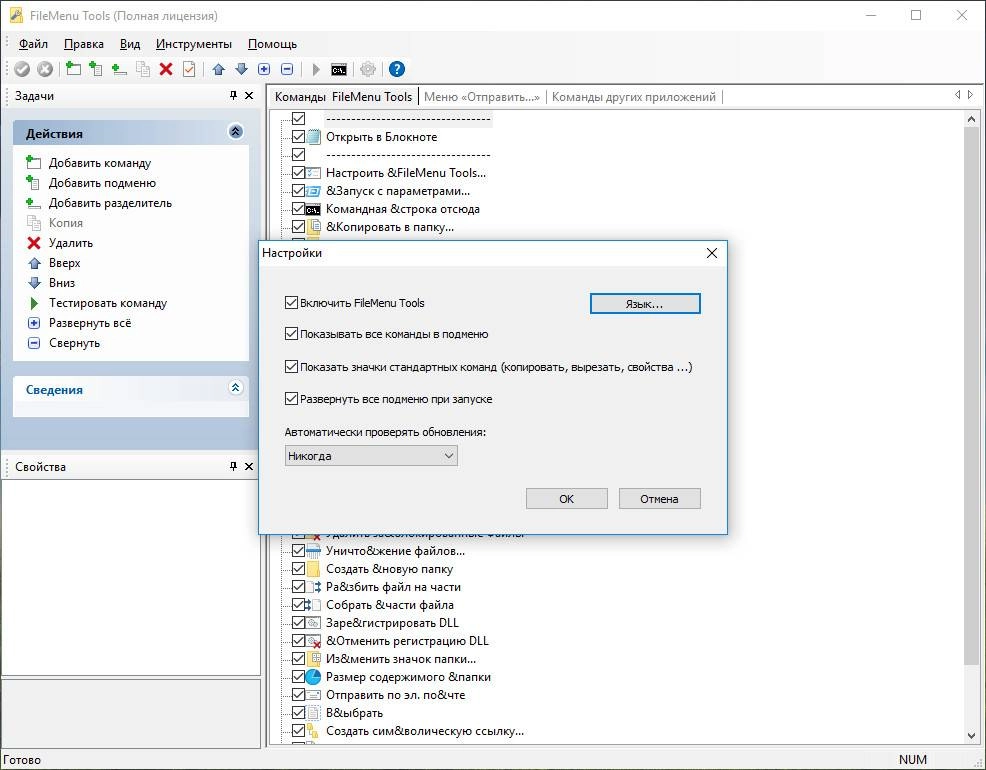This screenshot has height=770, width=986.
Task: Open the Никогда update check dropdown
Action: (x=371, y=456)
